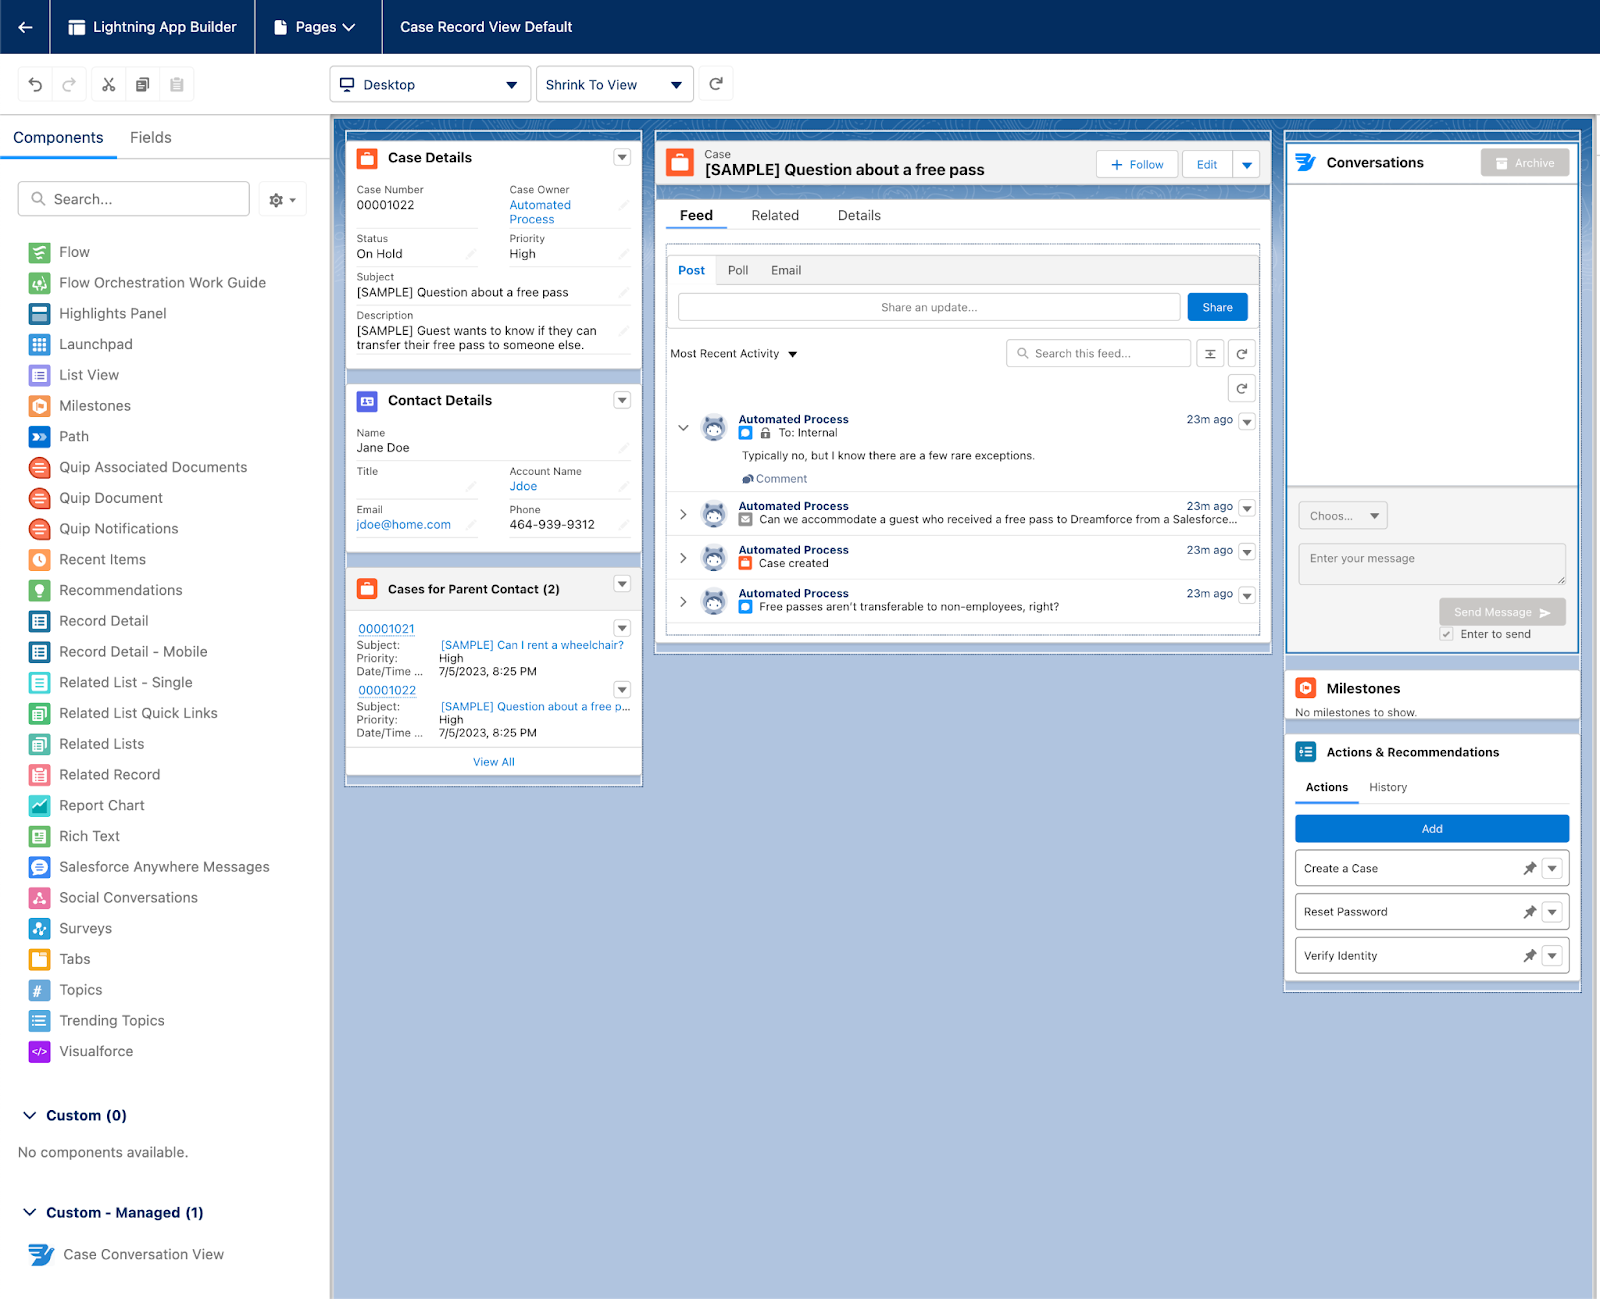Open the Related tab in case

coord(775,215)
